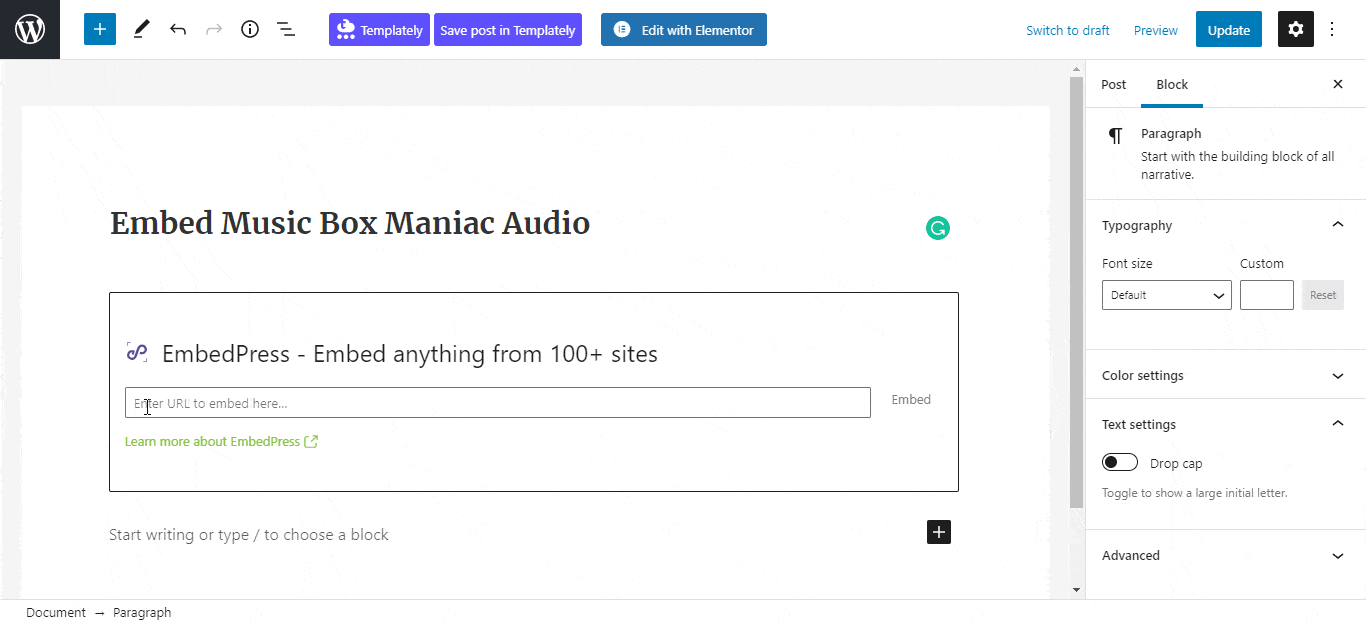Expand the Color settings section
The height and width of the screenshot is (621, 1366).
click(1338, 375)
